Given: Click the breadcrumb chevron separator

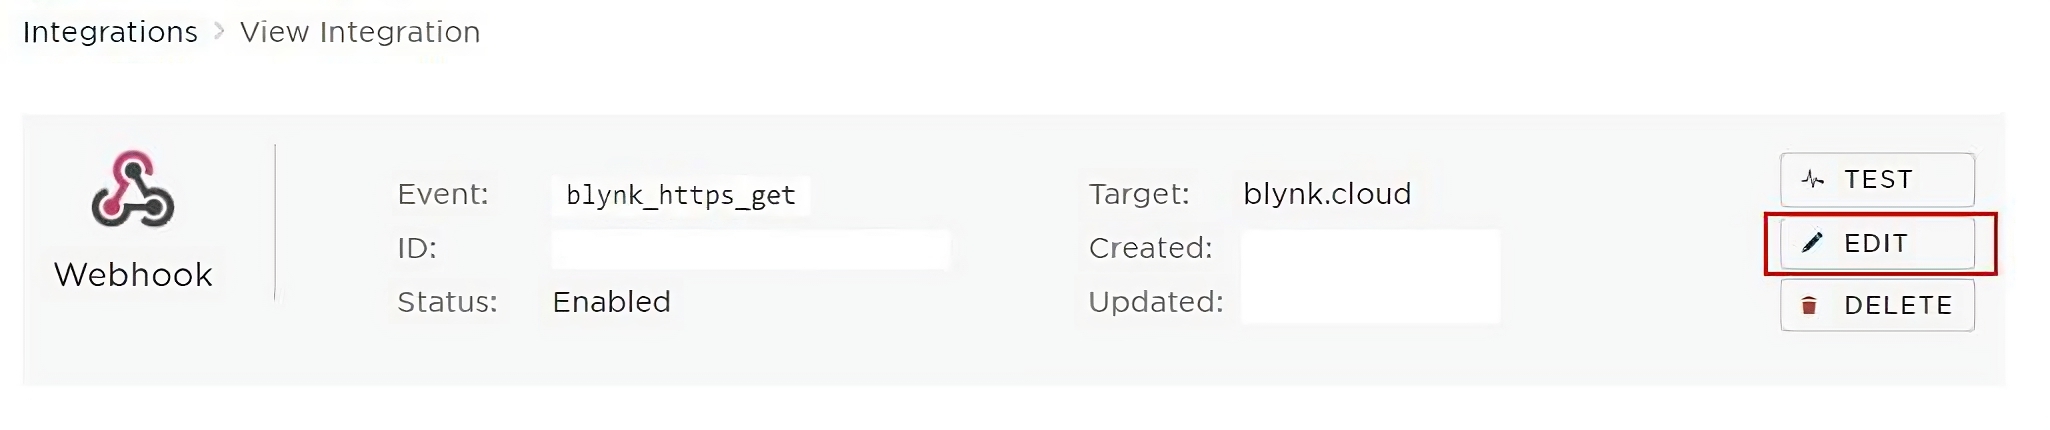Looking at the screenshot, I should [219, 32].
